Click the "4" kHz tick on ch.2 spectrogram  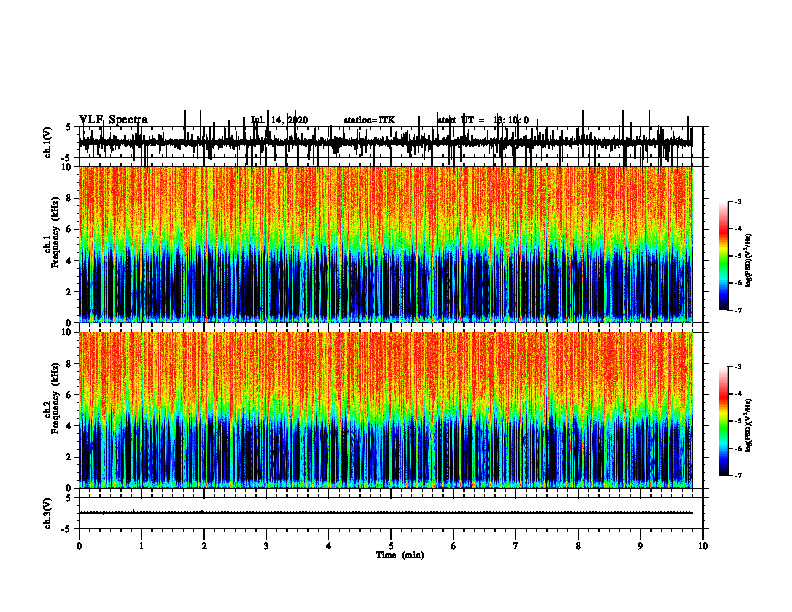(70, 426)
